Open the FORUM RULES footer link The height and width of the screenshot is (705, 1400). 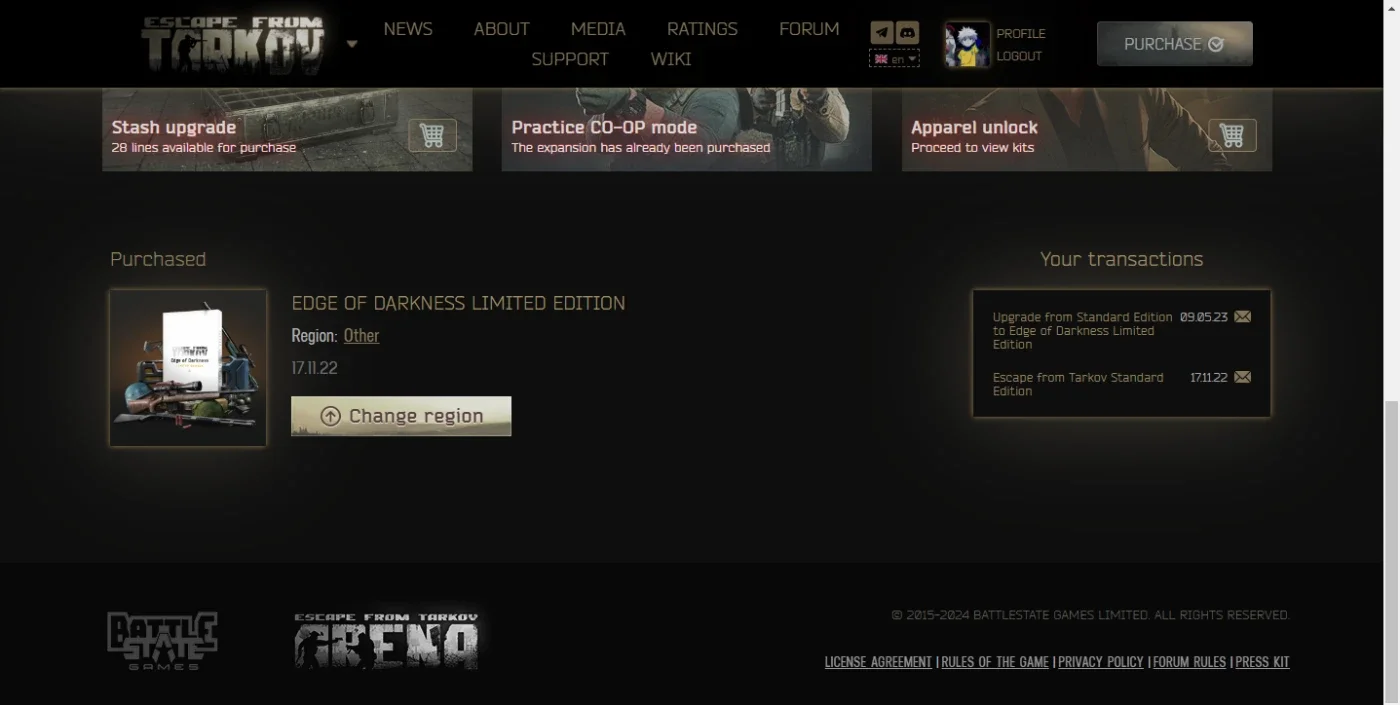pos(1189,662)
